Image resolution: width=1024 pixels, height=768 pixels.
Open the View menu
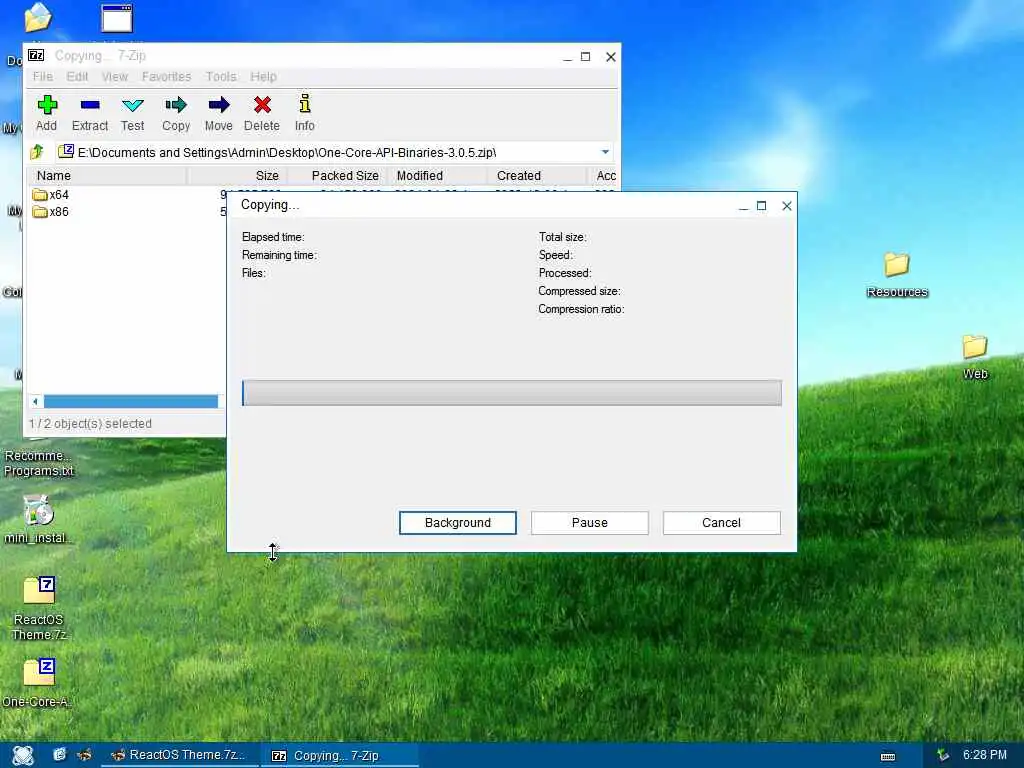(114, 76)
